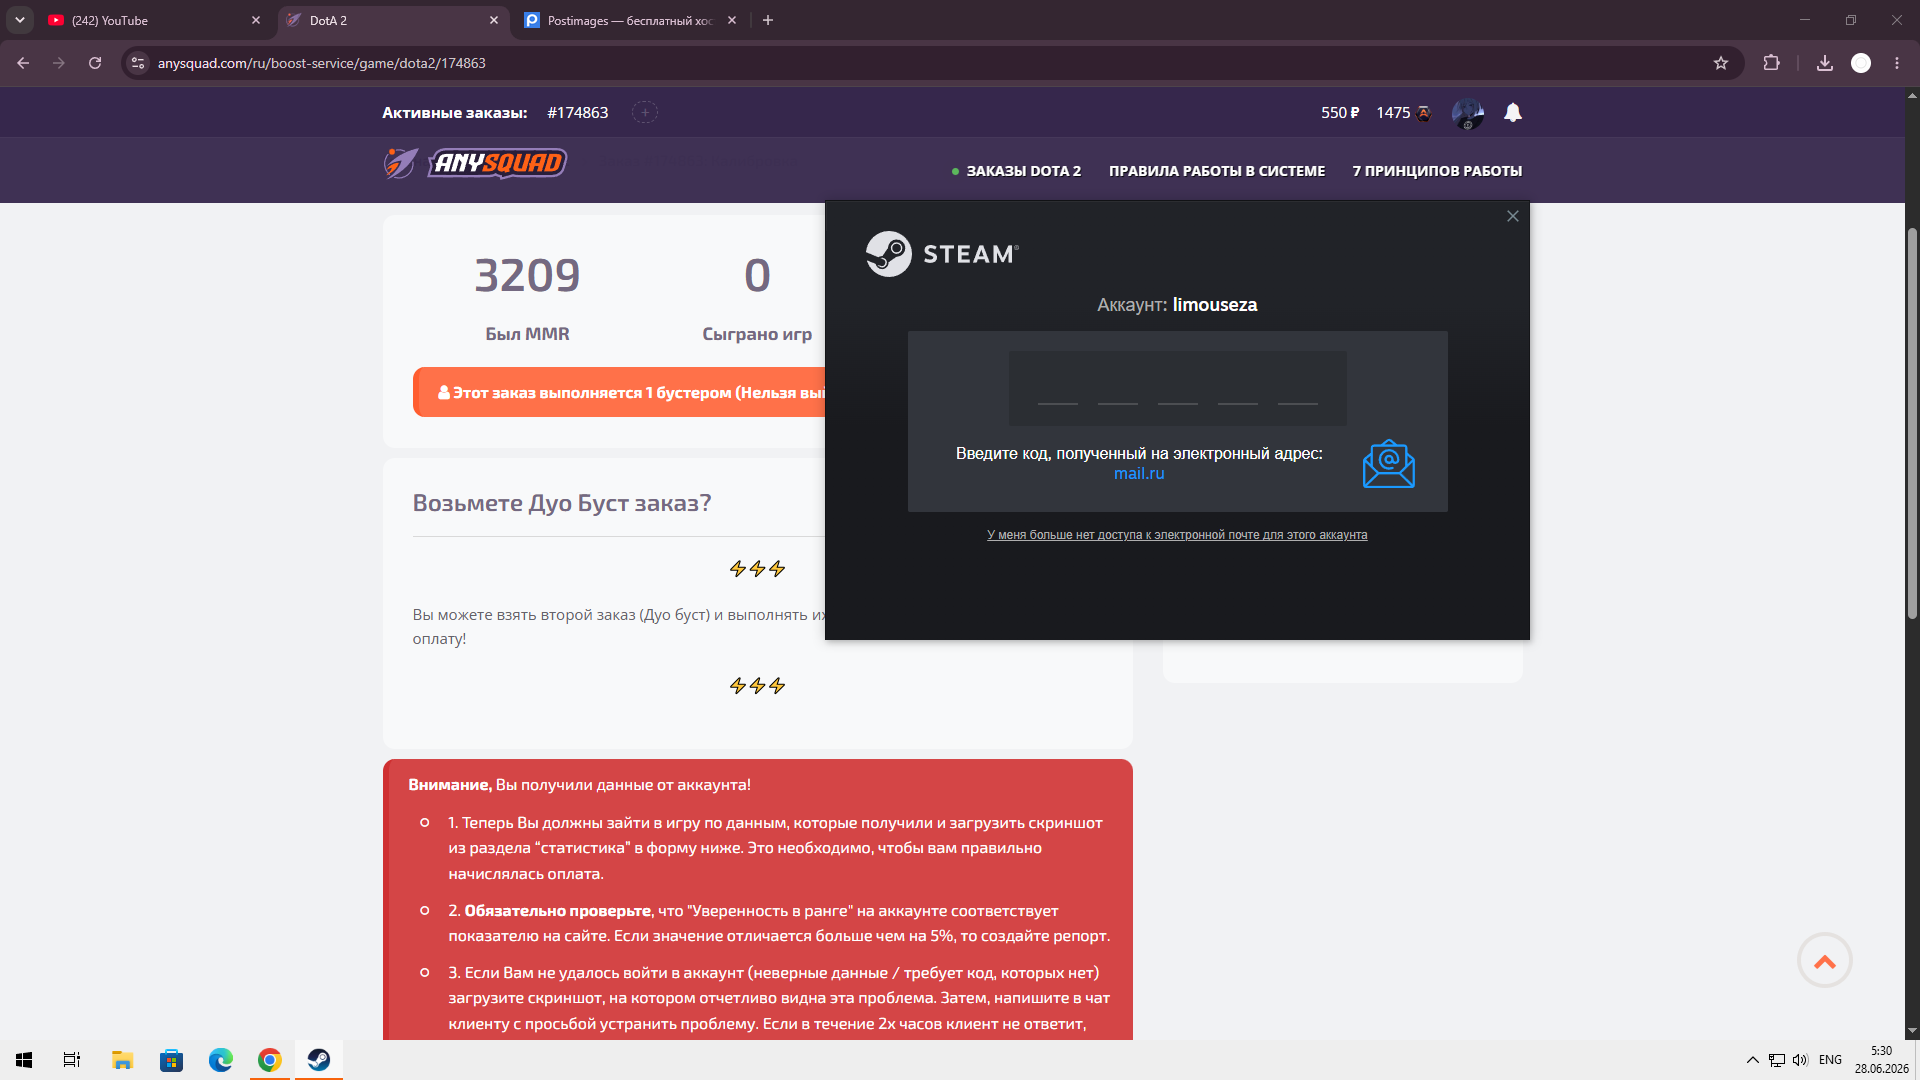Click the address bar URL
Viewport: 1920px width, 1080px height.
[x=322, y=63]
